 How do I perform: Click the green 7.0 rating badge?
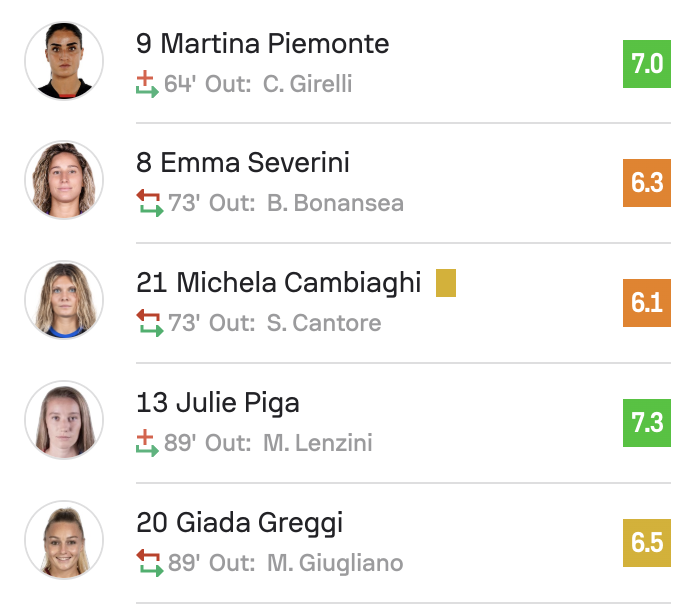coord(647,64)
